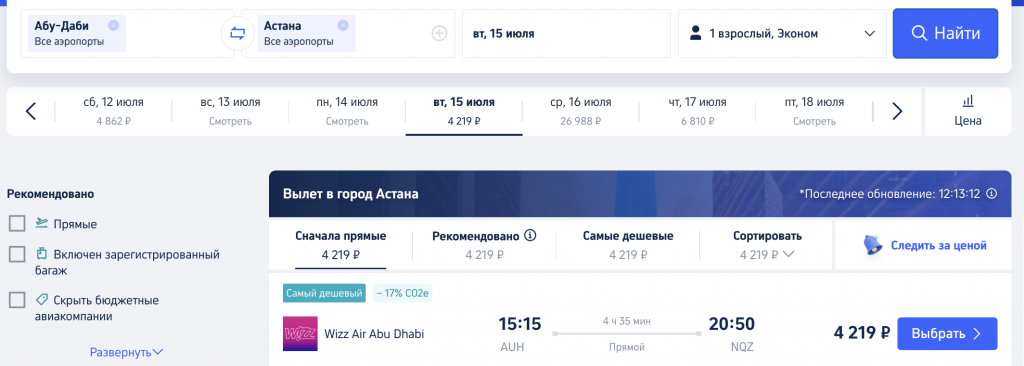
Task: Choose Wizz Air flight with Выбрать
Action: 947,333
